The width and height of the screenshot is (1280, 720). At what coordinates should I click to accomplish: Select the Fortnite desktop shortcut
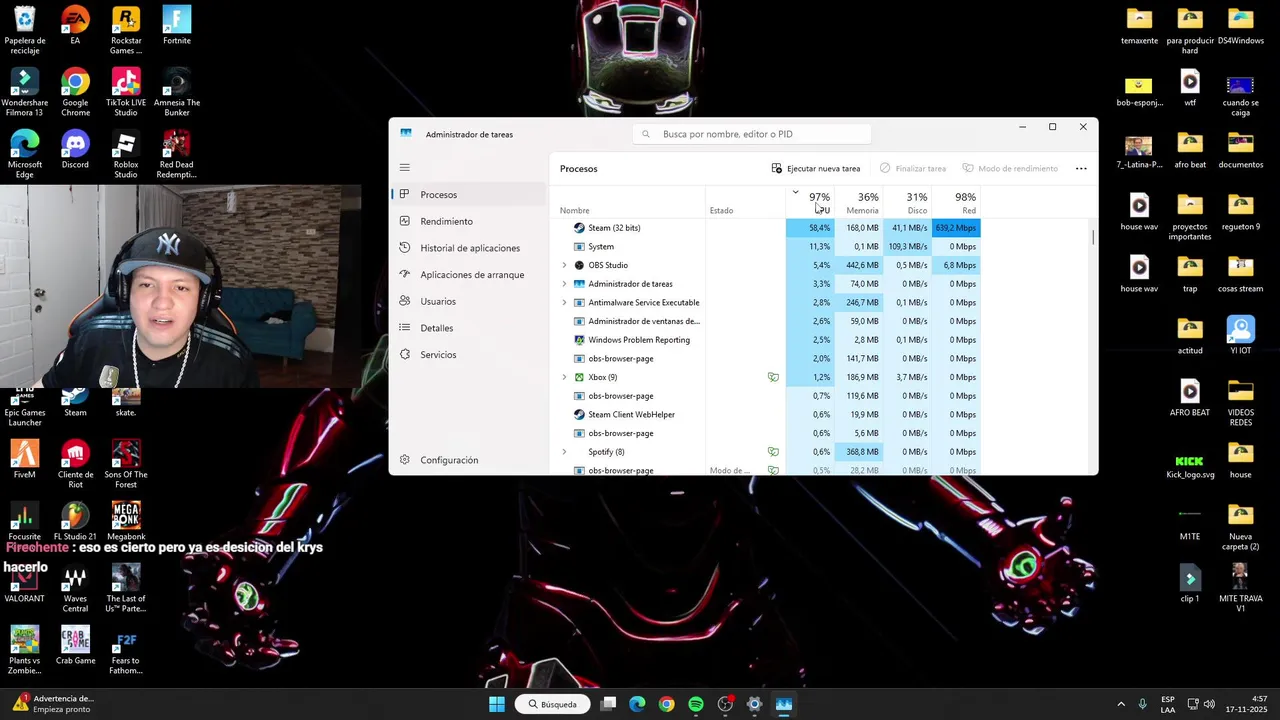point(176,26)
